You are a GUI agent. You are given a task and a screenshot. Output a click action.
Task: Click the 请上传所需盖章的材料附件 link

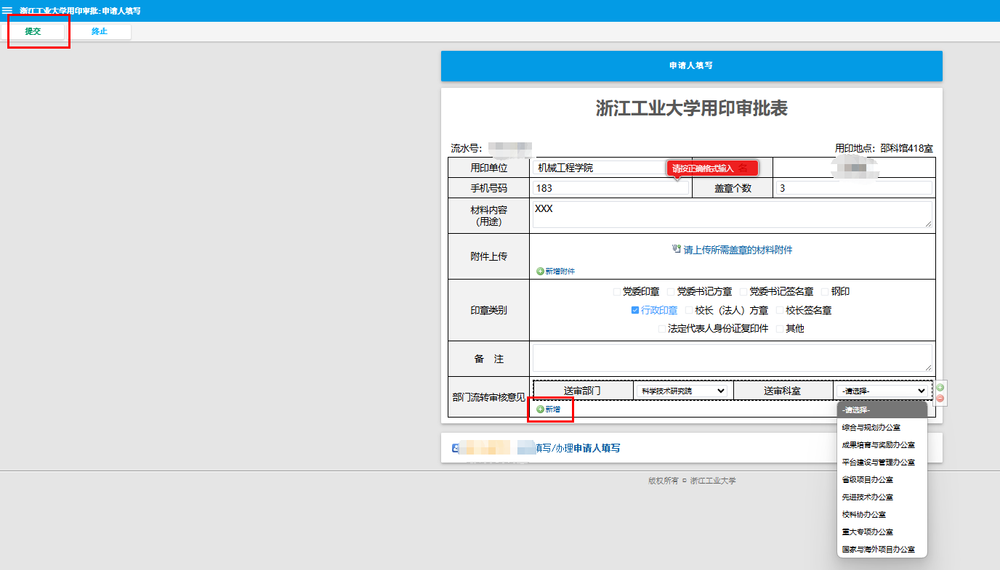(744, 249)
